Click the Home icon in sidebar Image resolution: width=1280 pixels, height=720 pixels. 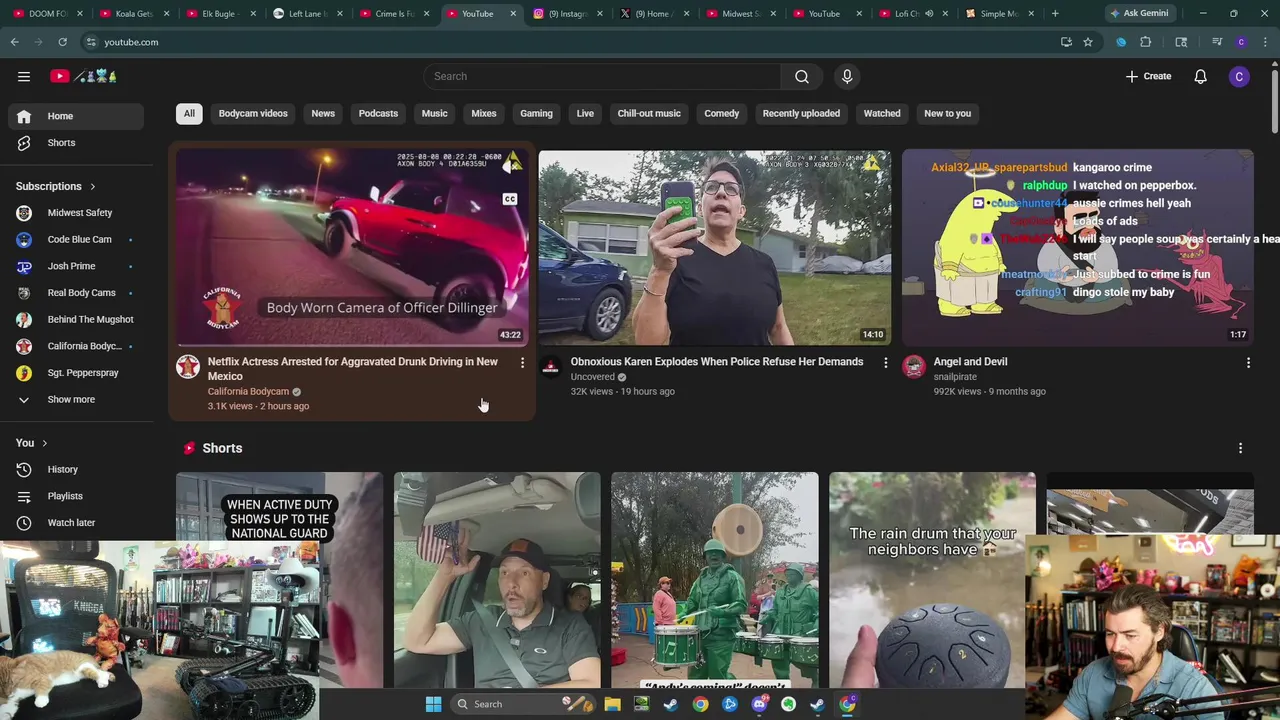[24, 116]
